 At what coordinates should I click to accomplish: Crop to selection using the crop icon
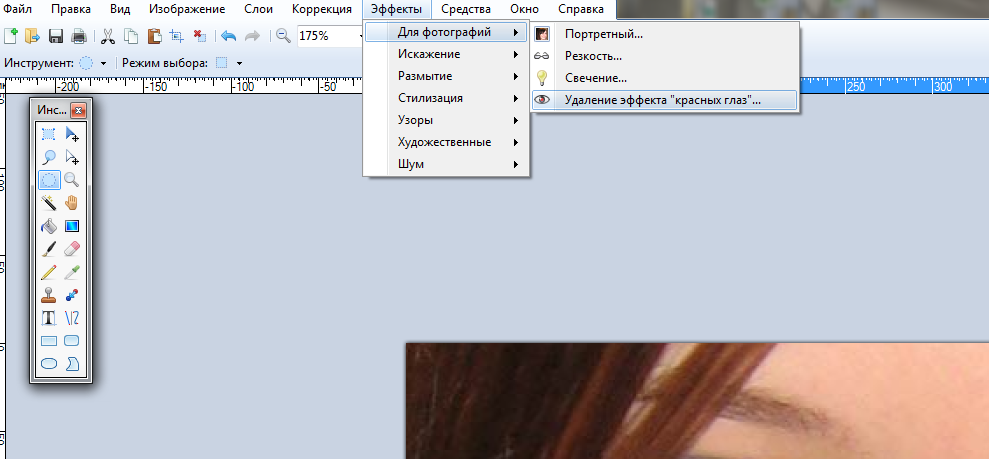177,36
